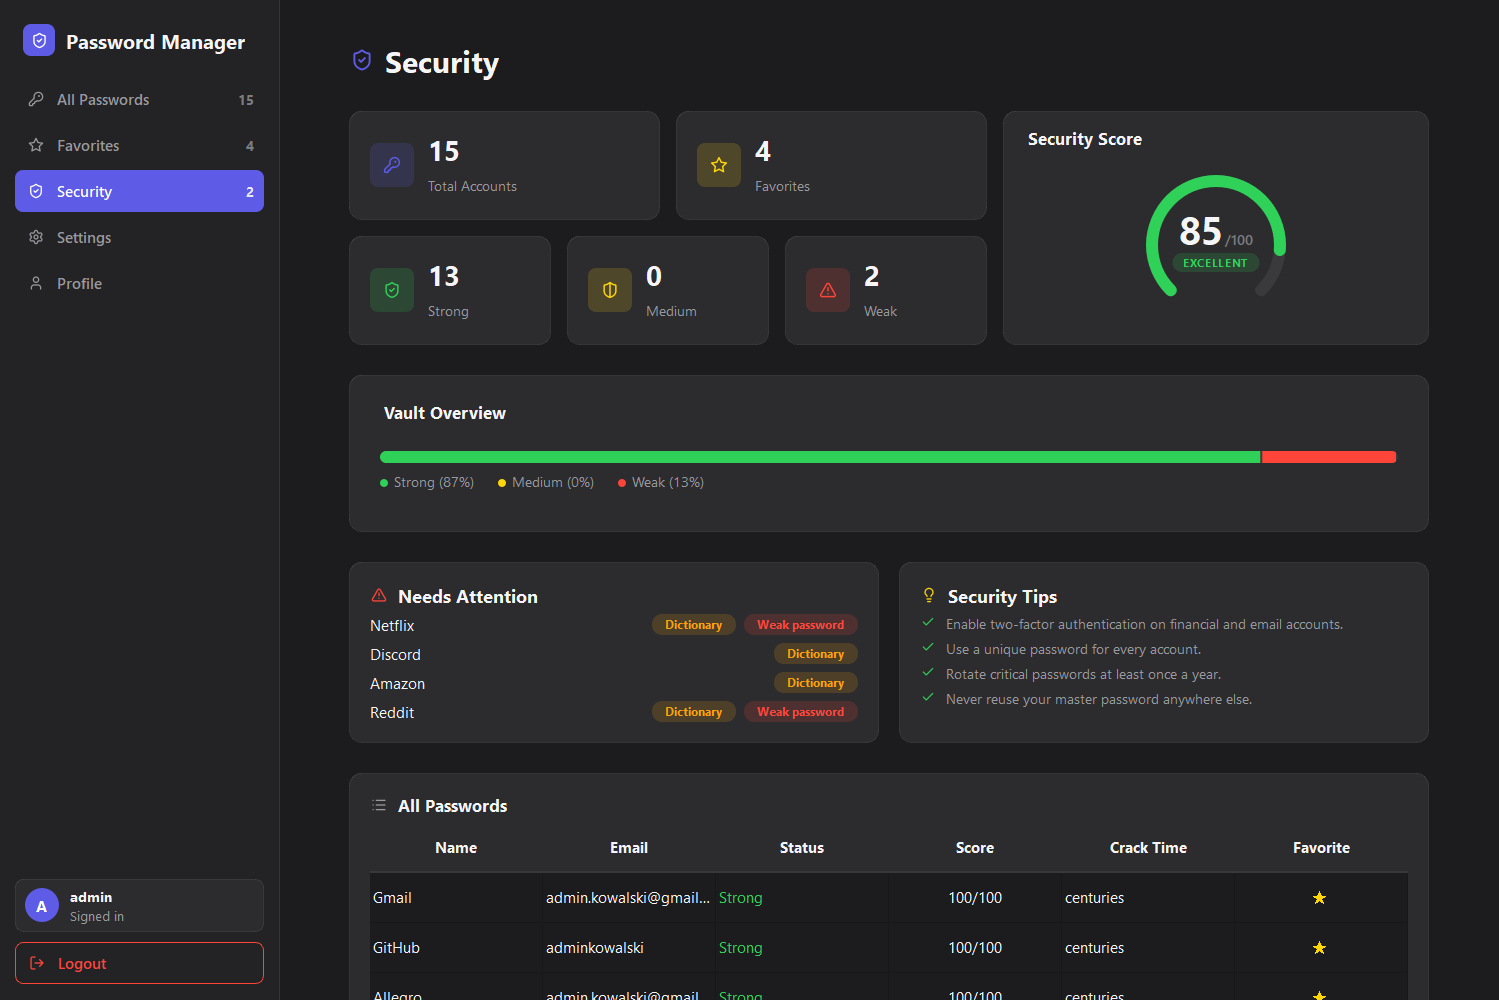The height and width of the screenshot is (1000, 1499).
Task: Click the green Strong segment of vault bar
Action: click(x=820, y=457)
